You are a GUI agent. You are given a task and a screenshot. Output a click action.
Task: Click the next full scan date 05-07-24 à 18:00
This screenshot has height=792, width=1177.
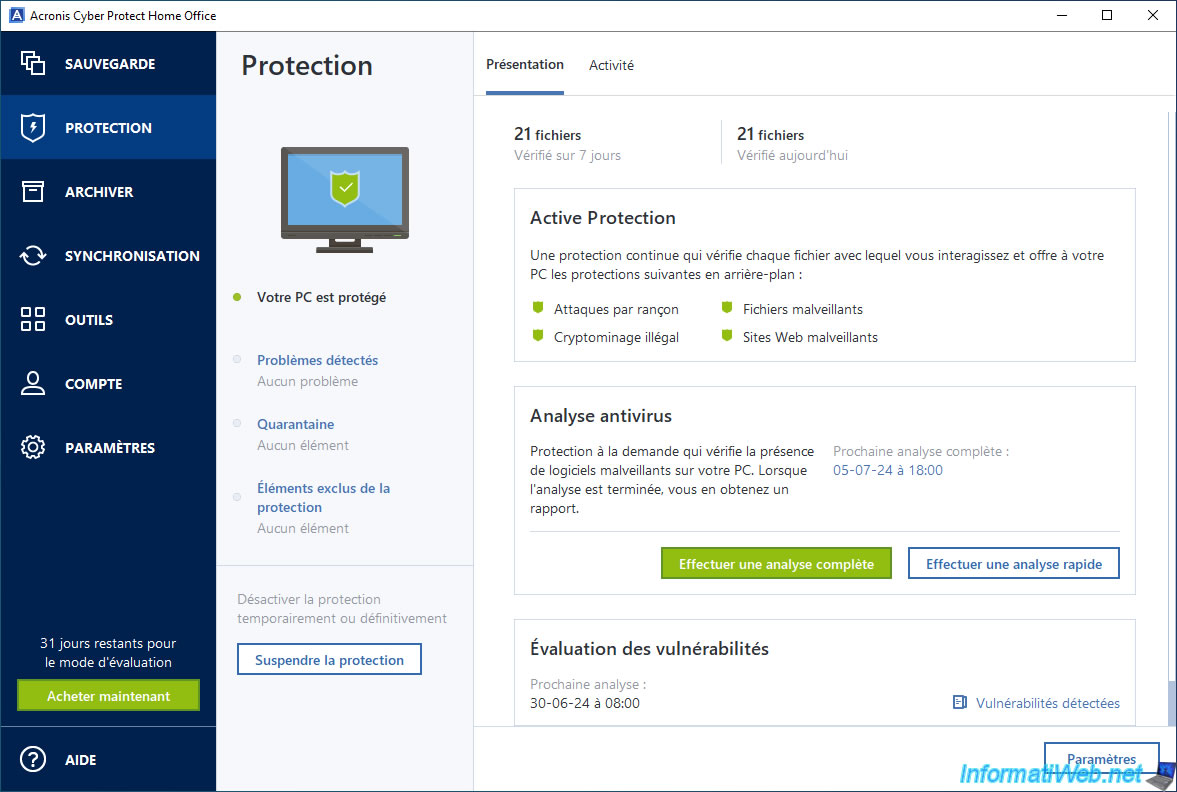pyautogui.click(x=888, y=471)
